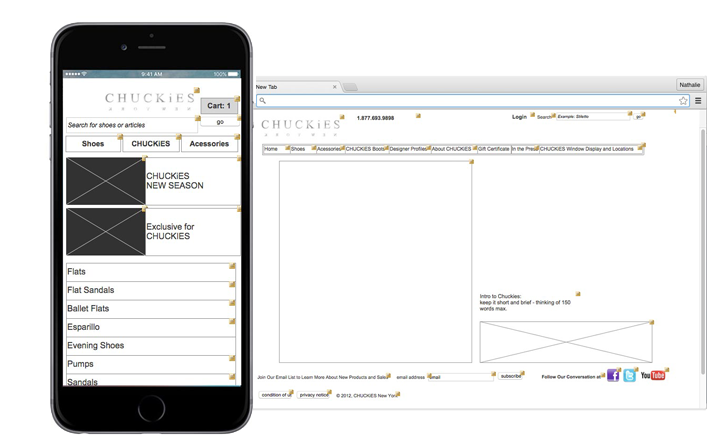Focus mobile 'Search for shoes or articles' field
724x442 pixels.
(132, 125)
